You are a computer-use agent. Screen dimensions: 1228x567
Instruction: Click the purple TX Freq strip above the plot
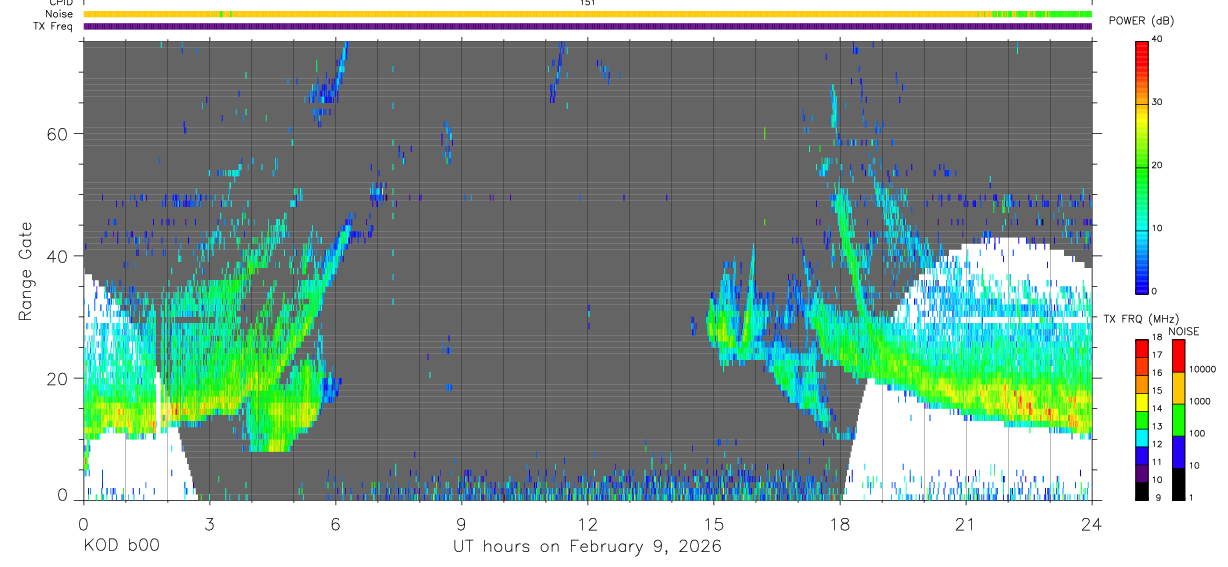(x=587, y=26)
